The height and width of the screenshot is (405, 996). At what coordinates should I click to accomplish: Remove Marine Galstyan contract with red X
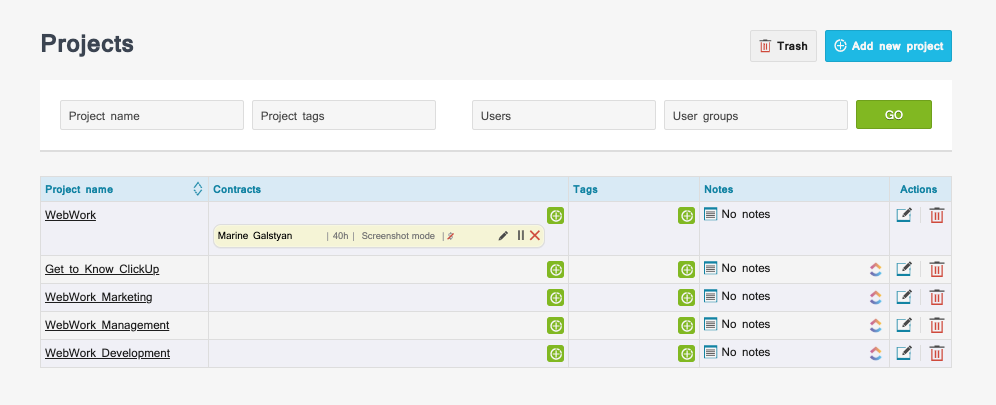[535, 236]
